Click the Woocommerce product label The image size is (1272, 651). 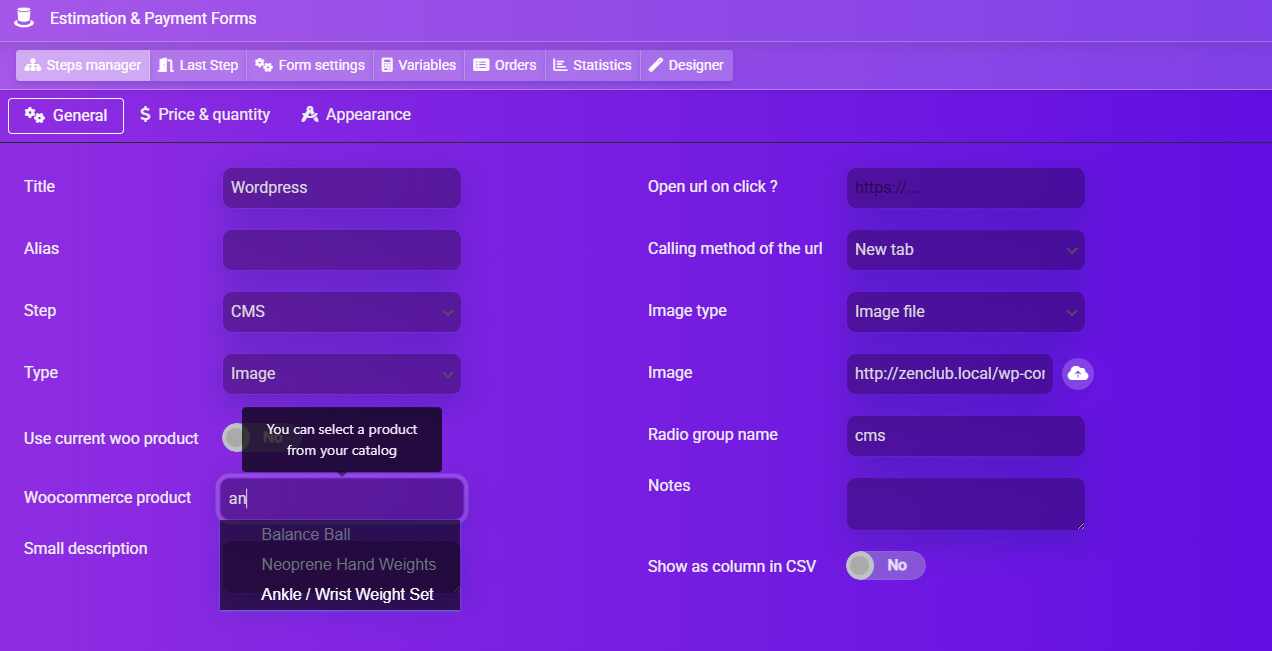pos(108,497)
